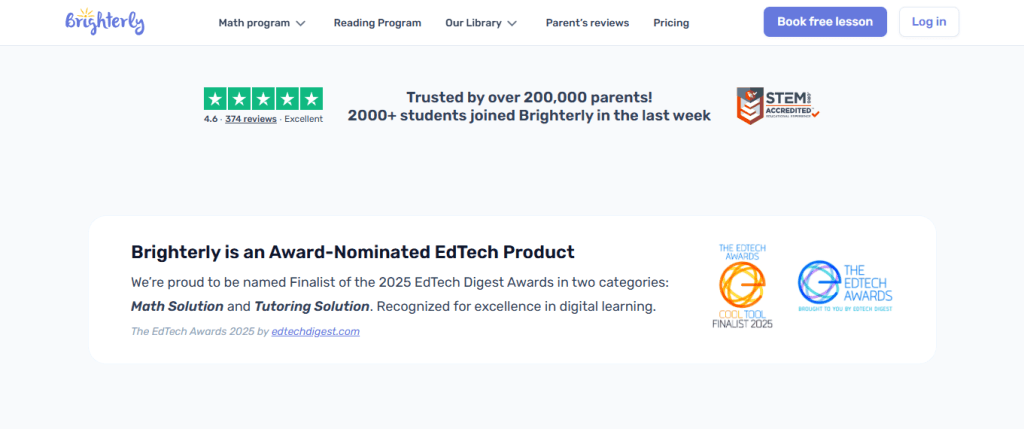Click The EdTech Awards logo
This screenshot has height=429, width=1024.
click(x=844, y=286)
